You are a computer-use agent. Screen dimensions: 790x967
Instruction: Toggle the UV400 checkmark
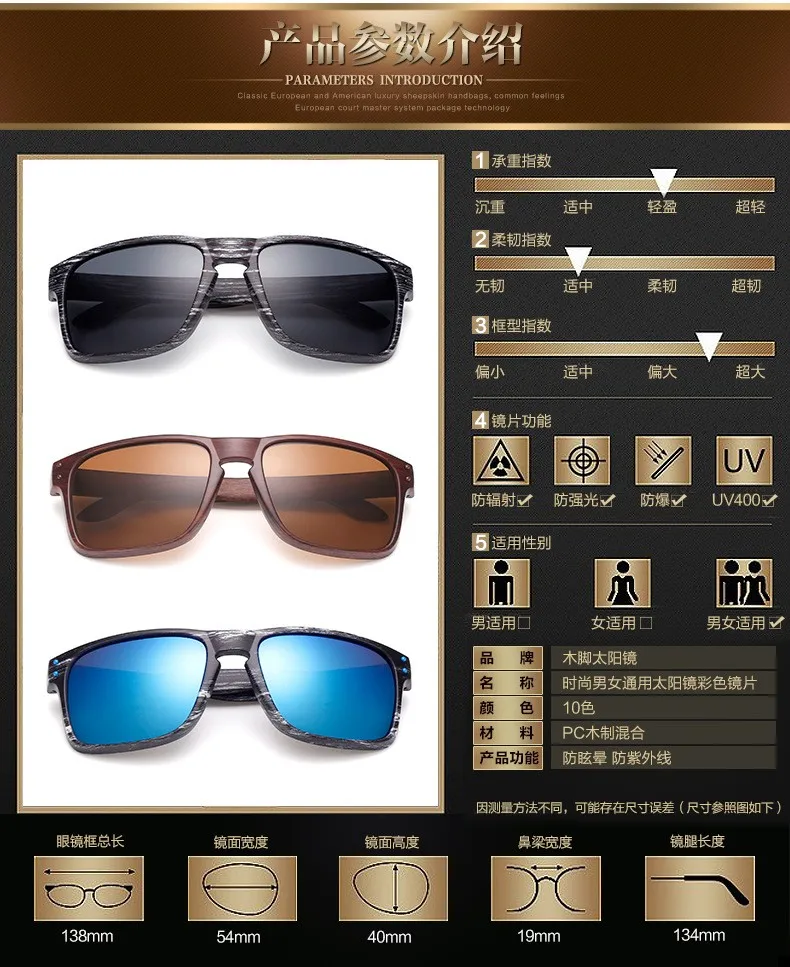(768, 500)
